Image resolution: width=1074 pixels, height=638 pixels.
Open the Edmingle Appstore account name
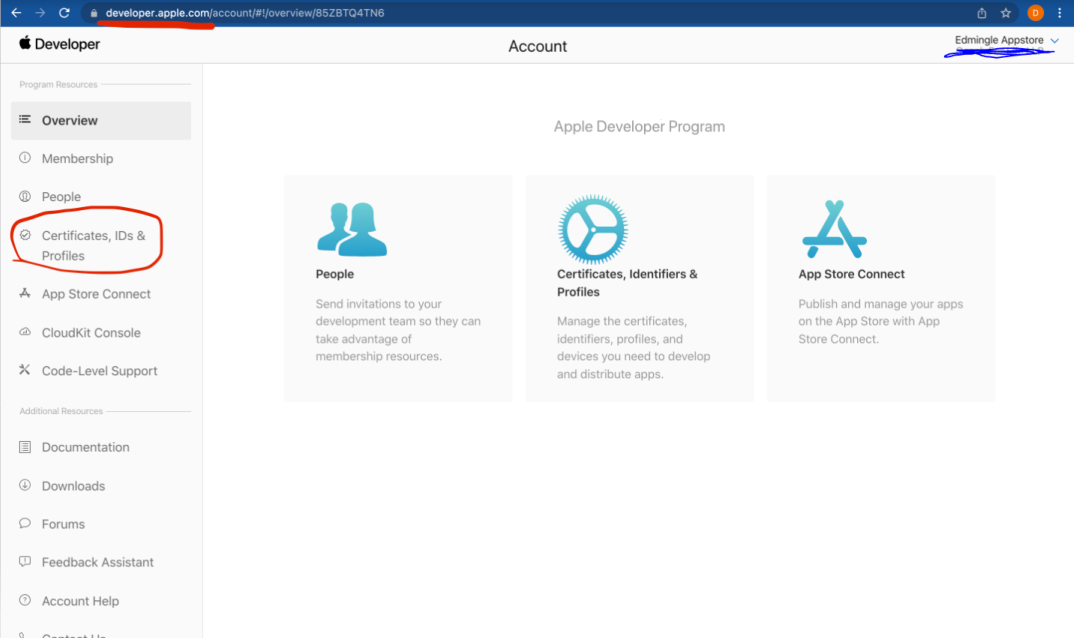(999, 40)
